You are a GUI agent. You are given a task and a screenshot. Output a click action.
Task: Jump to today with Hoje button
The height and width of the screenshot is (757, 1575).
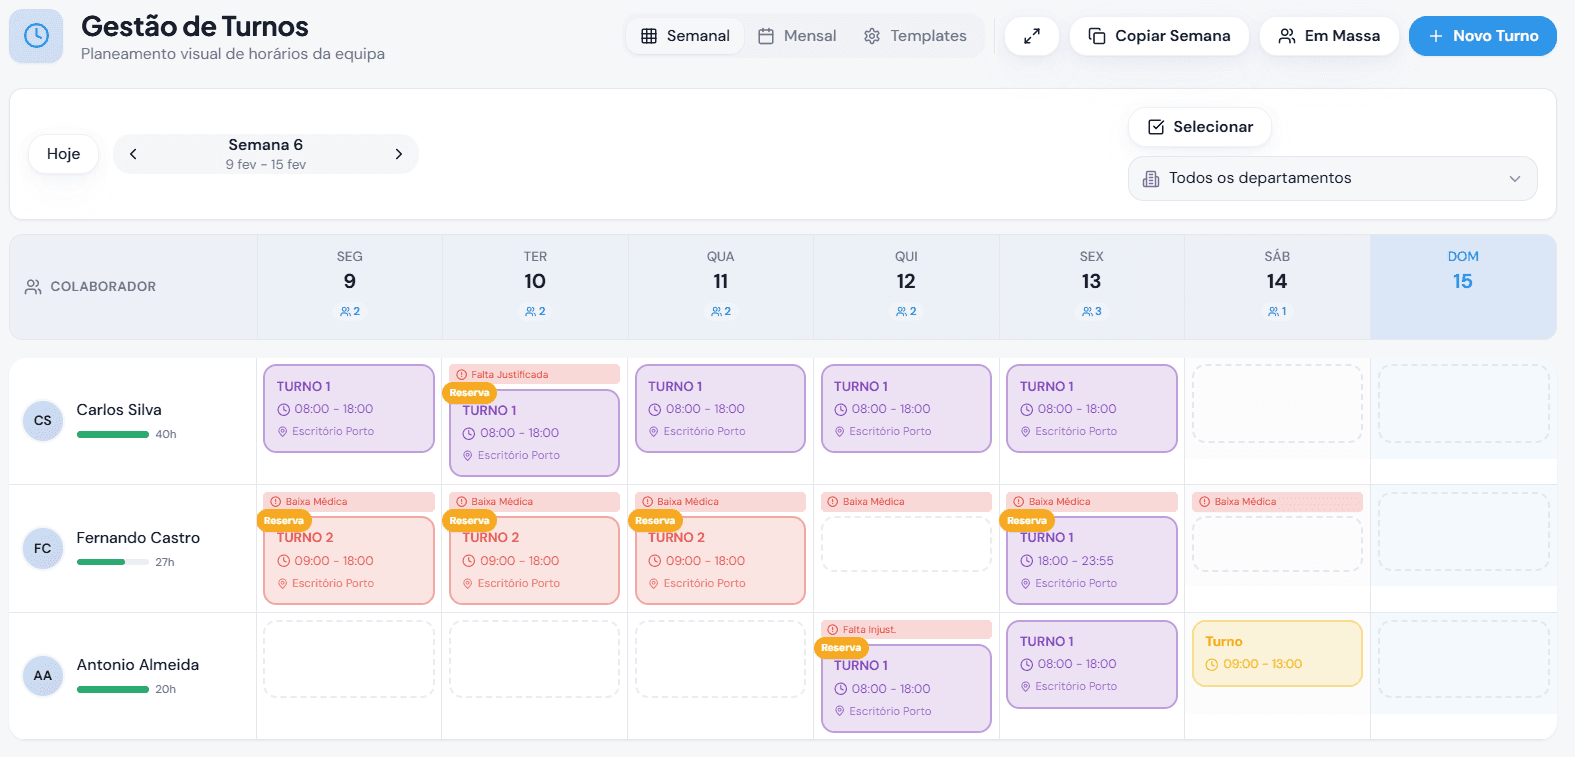(63, 154)
